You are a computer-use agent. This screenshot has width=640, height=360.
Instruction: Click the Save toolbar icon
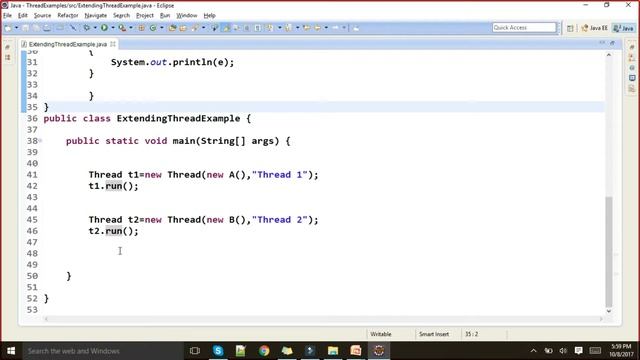point(25,28)
